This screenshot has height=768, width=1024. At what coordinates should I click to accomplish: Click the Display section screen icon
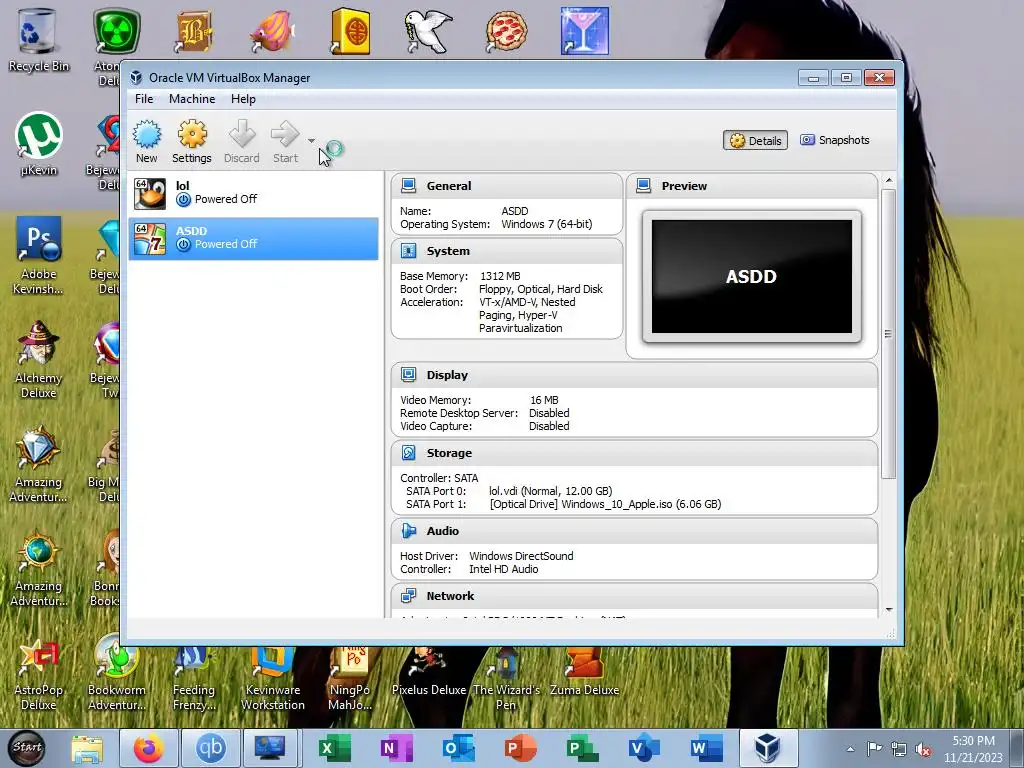coord(409,375)
